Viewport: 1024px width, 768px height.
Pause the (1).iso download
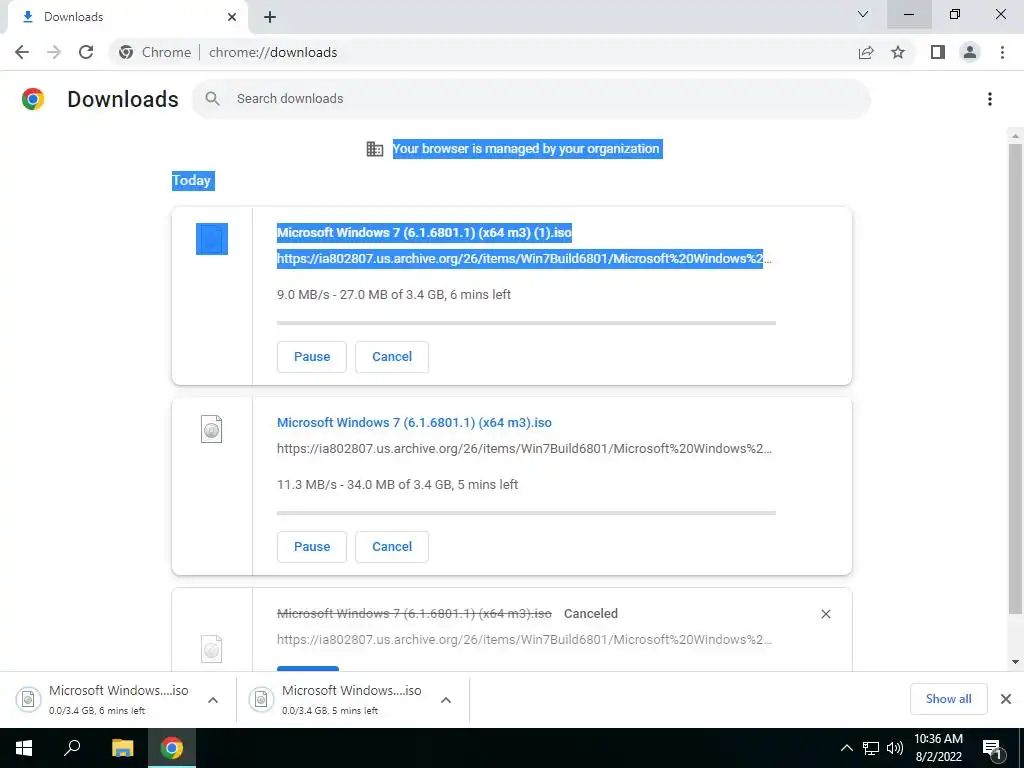pyautogui.click(x=312, y=357)
